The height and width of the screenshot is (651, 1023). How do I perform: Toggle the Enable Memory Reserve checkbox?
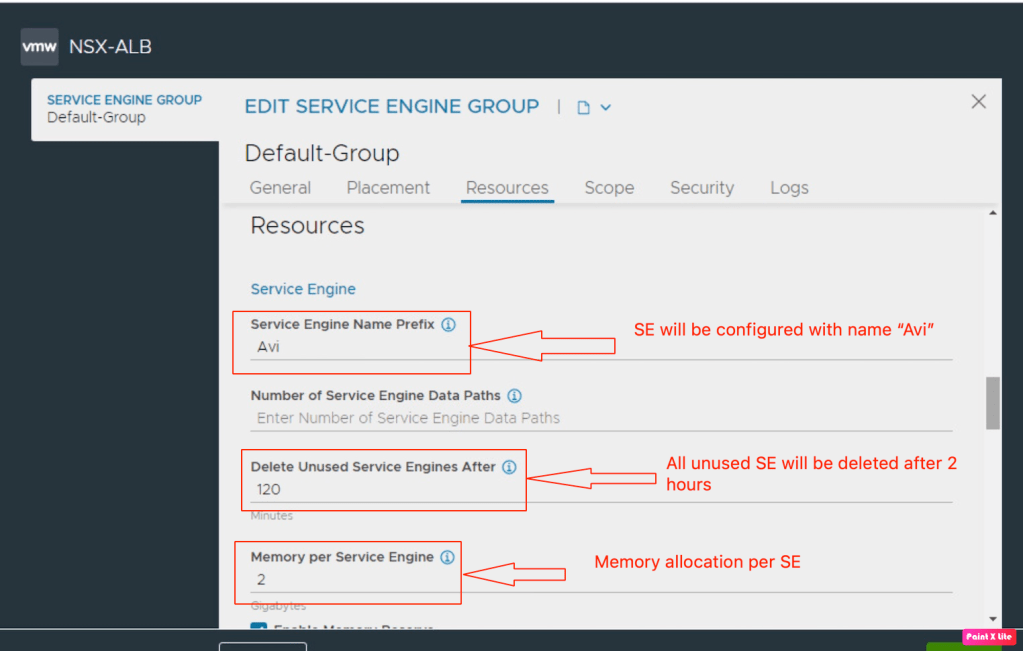click(259, 628)
